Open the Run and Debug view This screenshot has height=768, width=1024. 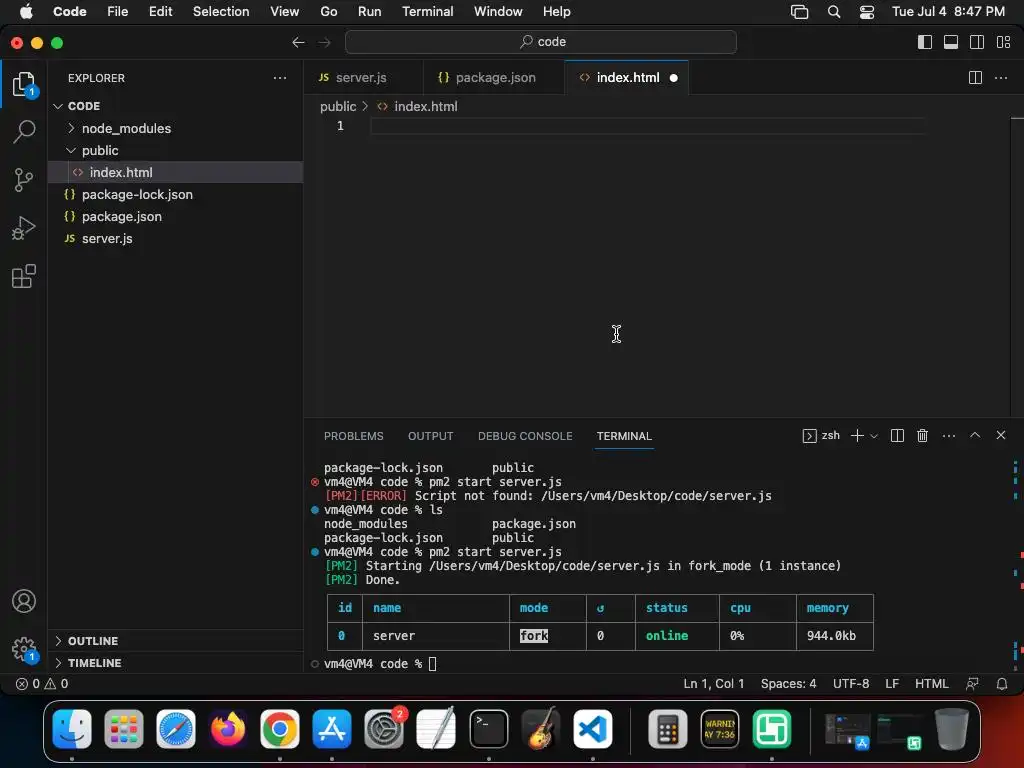pos(24,228)
